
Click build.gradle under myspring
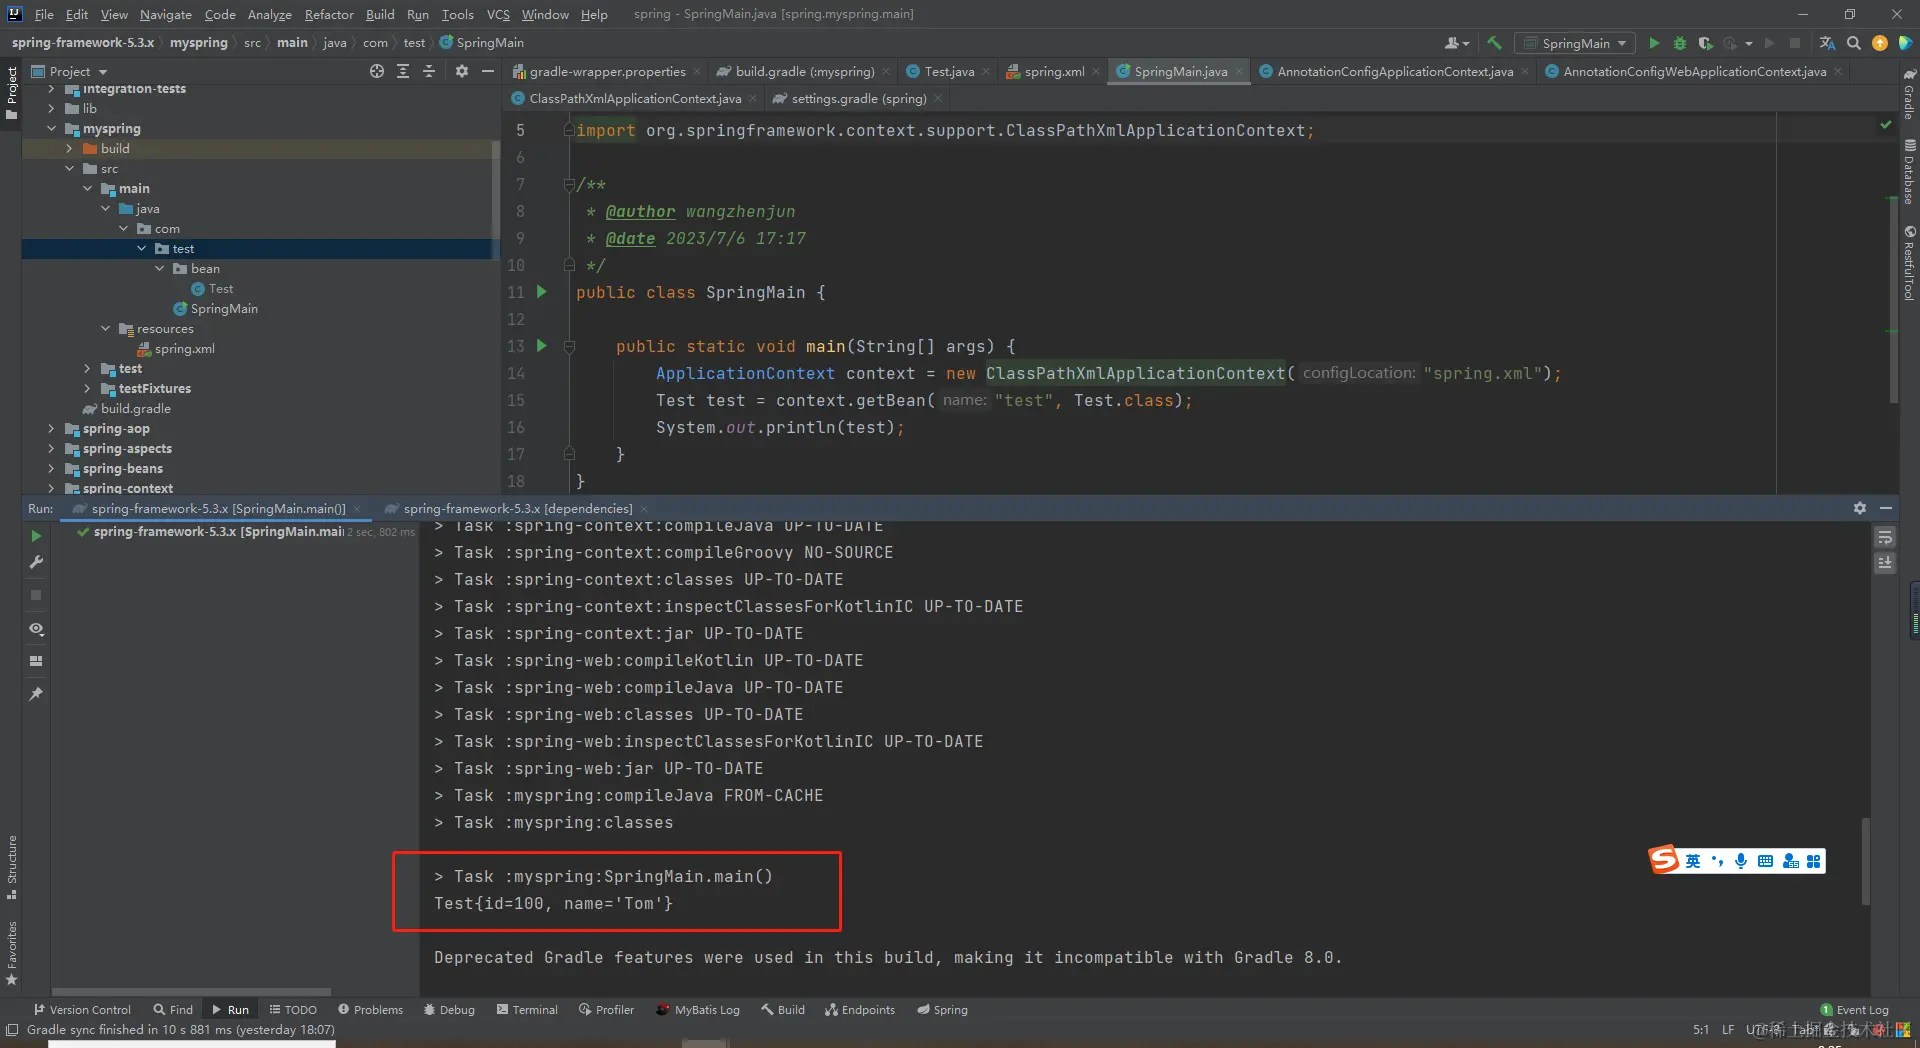coord(126,409)
